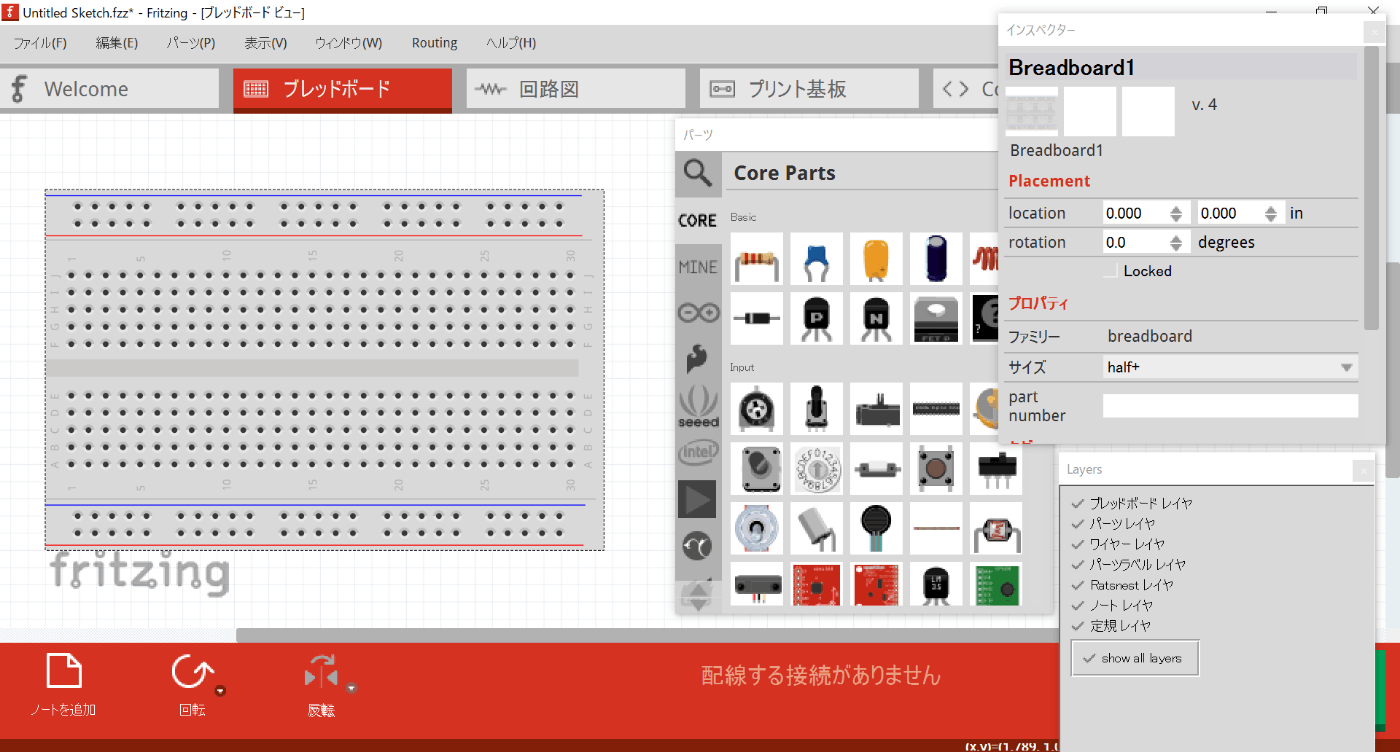Image resolution: width=1400 pixels, height=752 pixels.
Task: Open the ヘルプ(H) menu
Action: [x=511, y=43]
